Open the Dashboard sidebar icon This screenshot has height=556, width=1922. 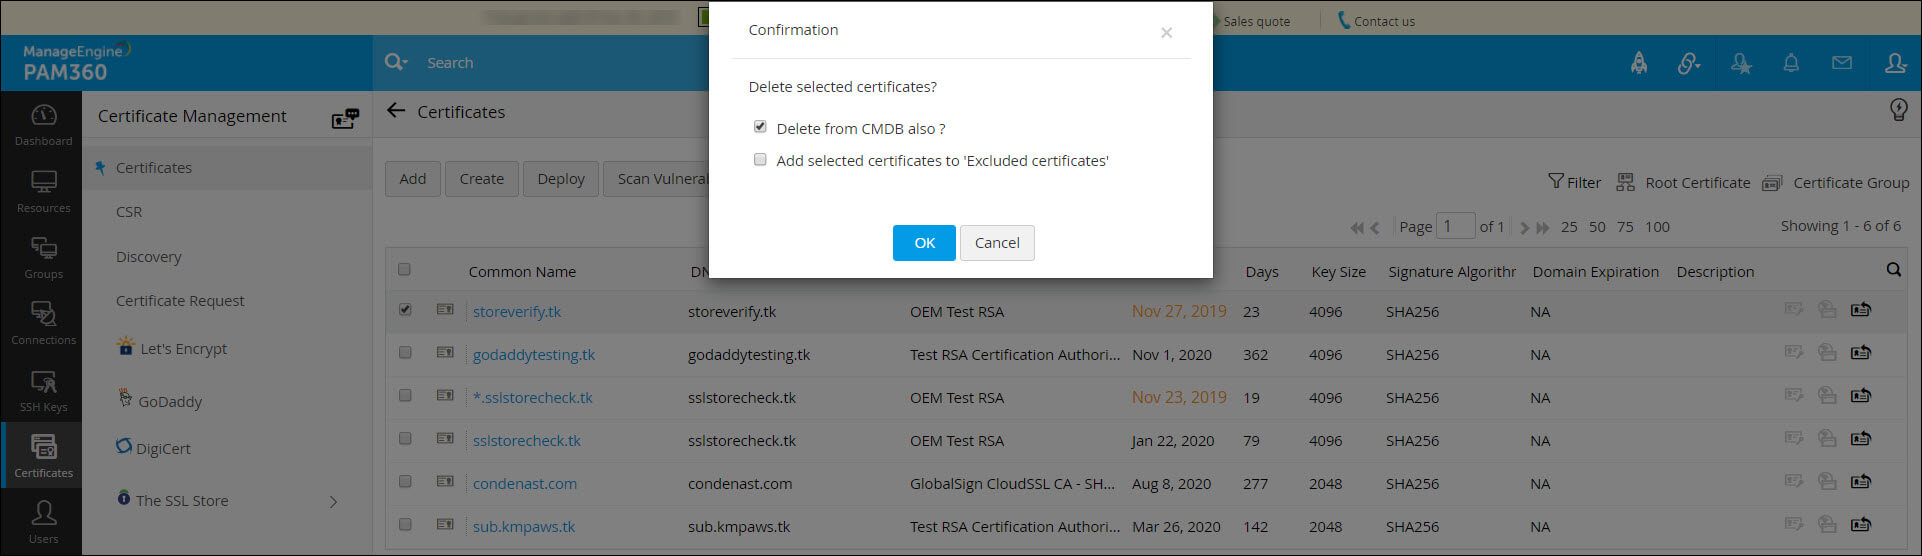(44, 124)
